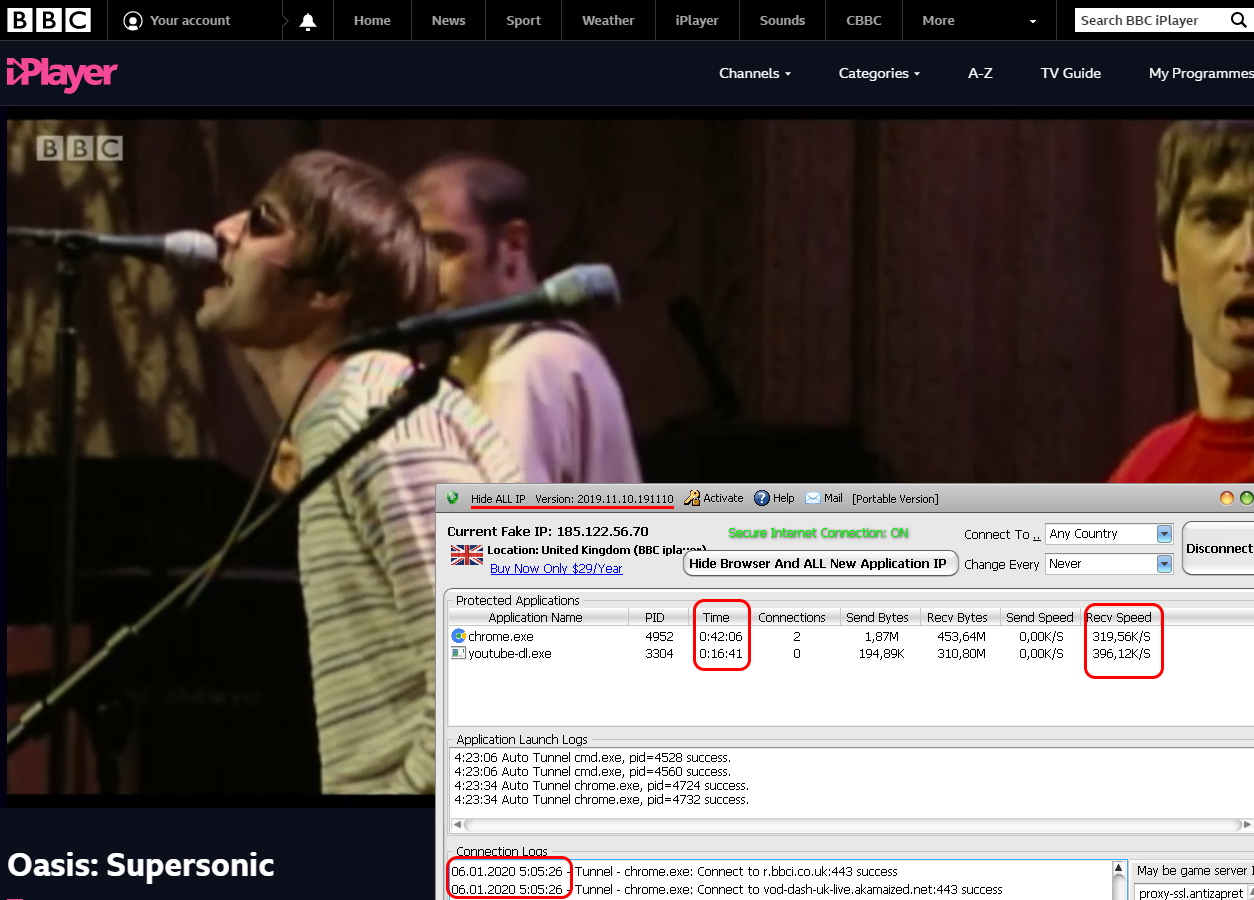This screenshot has width=1254, height=900.
Task: Open the iPlayer TV Guide
Action: 1070,73
